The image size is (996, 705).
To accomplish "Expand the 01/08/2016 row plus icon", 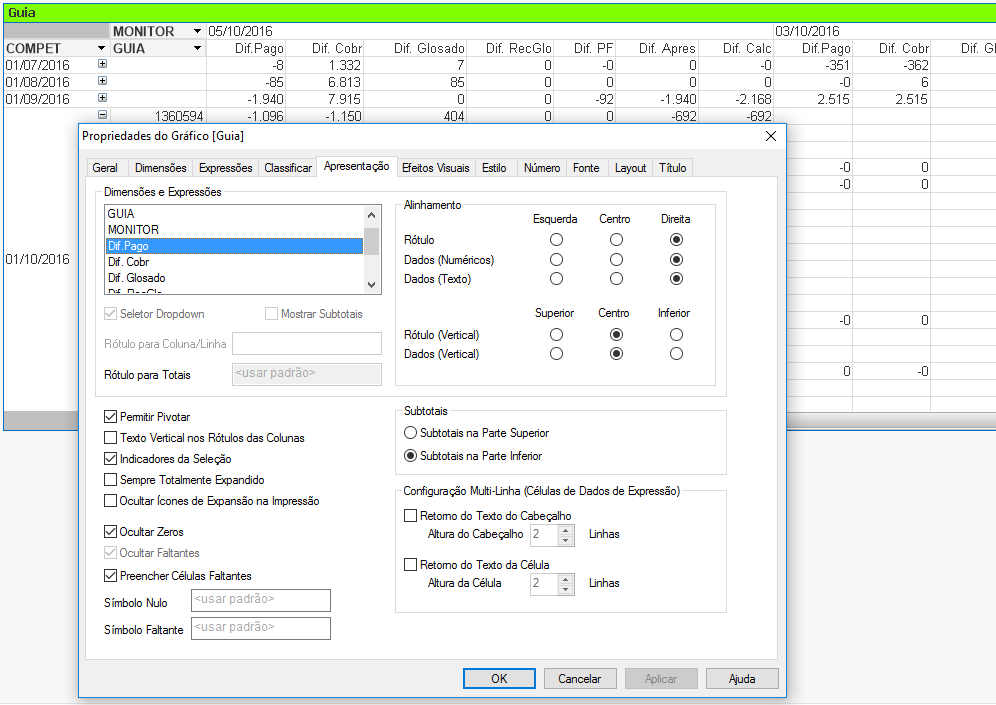I will (102, 81).
